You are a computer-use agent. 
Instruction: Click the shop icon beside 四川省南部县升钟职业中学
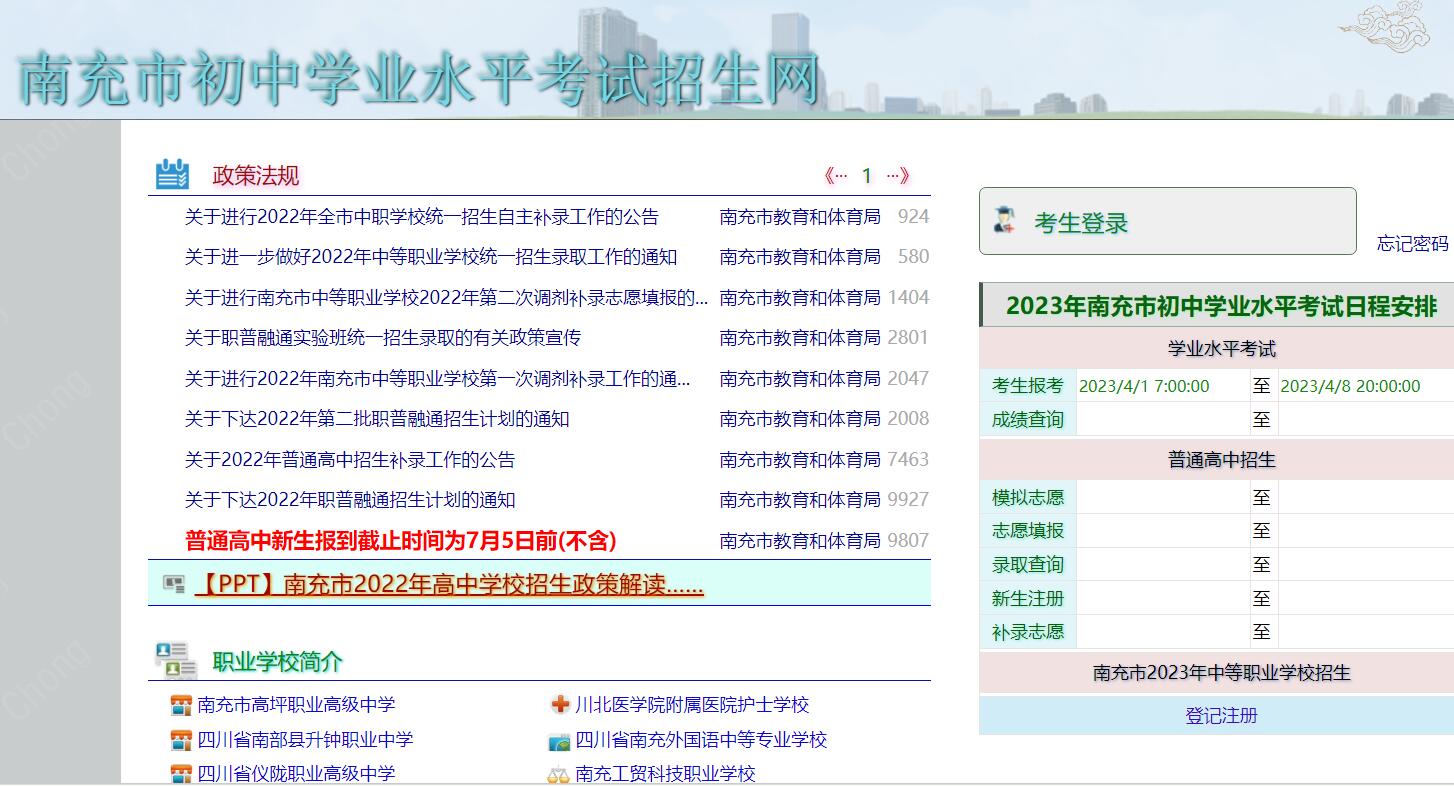pyautogui.click(x=181, y=741)
